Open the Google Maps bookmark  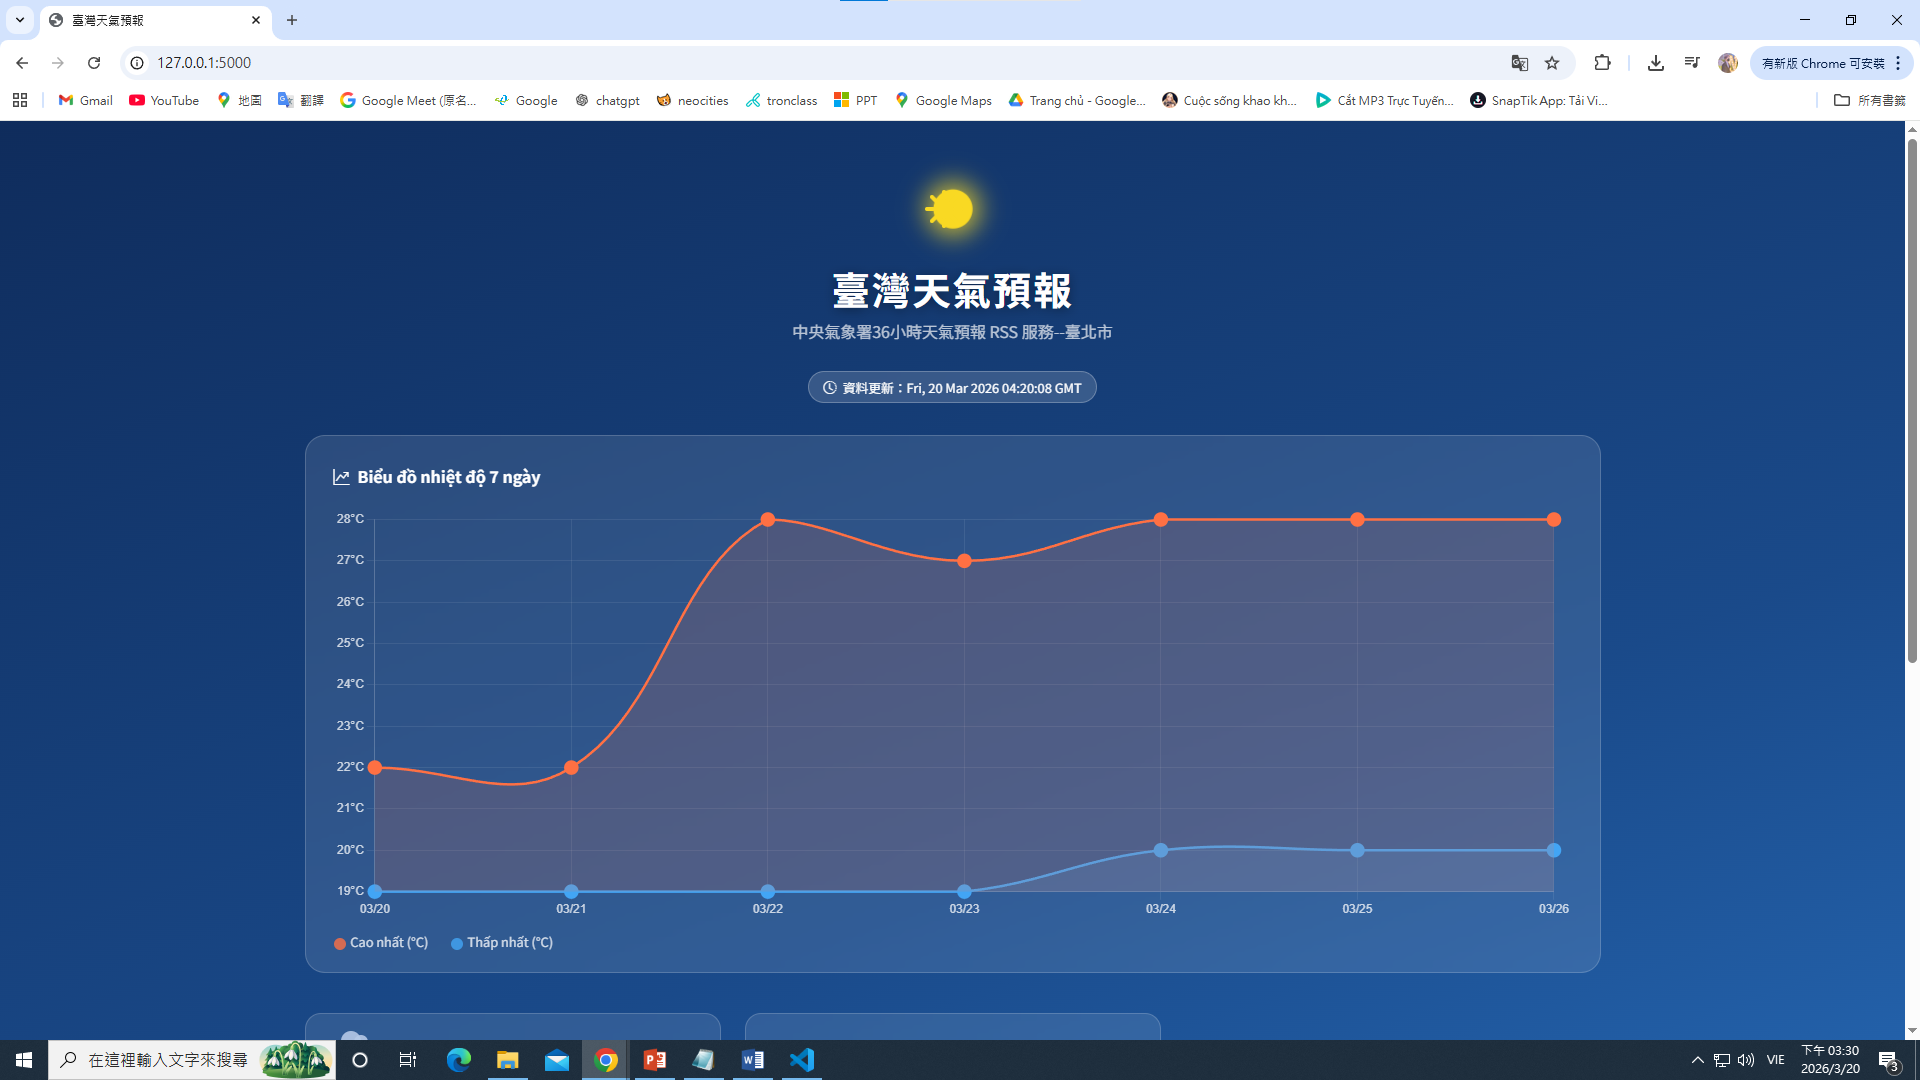click(943, 100)
